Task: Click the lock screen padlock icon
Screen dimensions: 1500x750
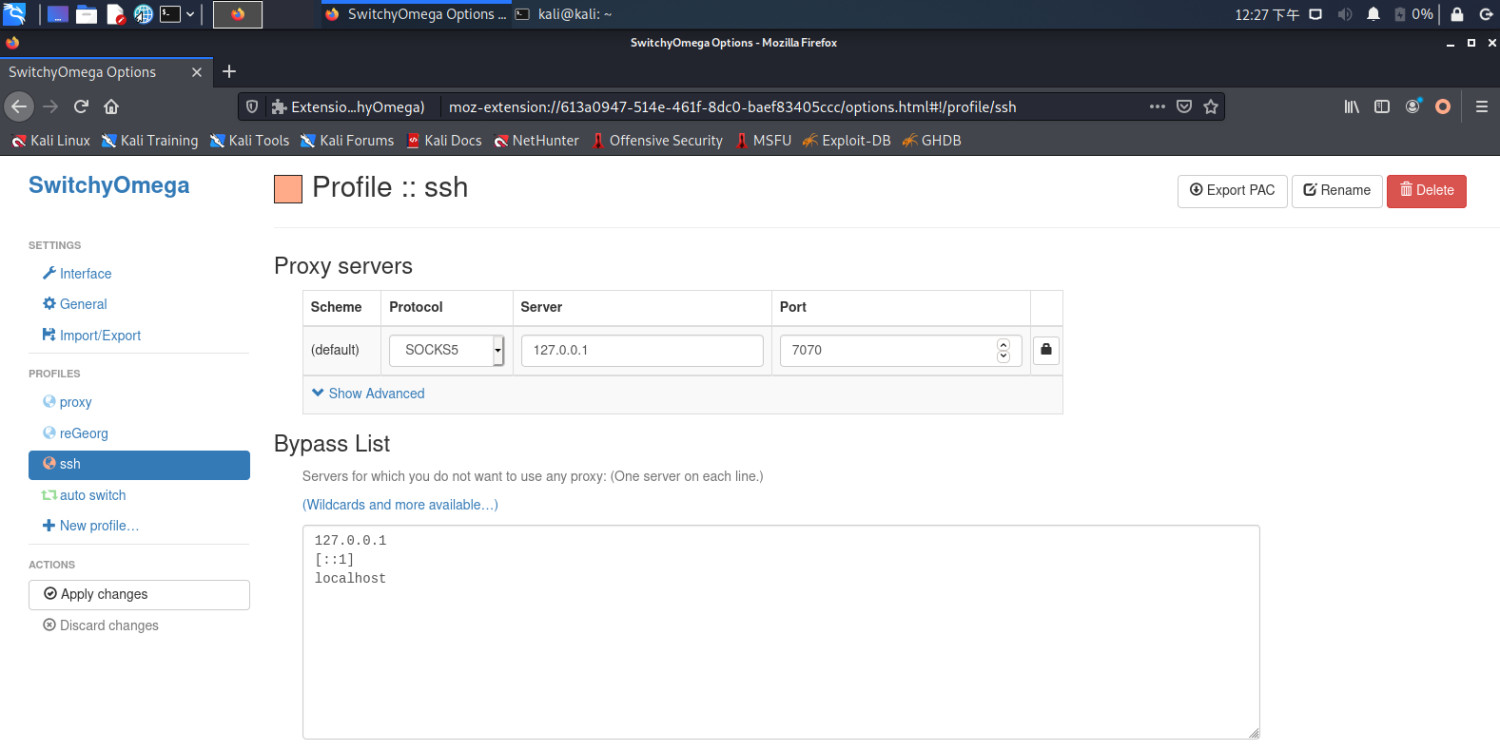Action: [x=1457, y=14]
